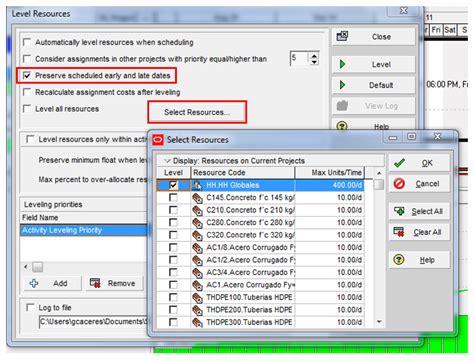
Task: Open the Select Resources... button
Action: (197, 112)
